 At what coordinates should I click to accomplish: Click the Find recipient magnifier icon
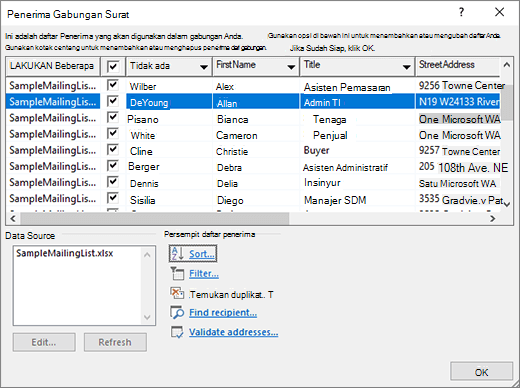[x=177, y=312]
